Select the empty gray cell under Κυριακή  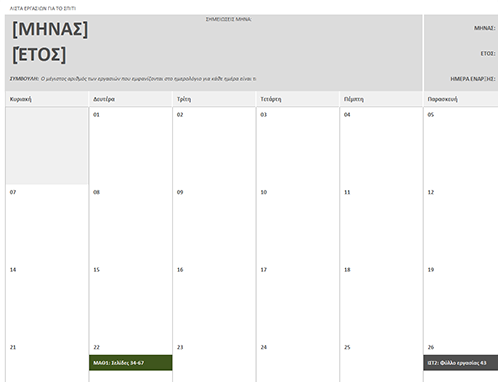point(47,146)
